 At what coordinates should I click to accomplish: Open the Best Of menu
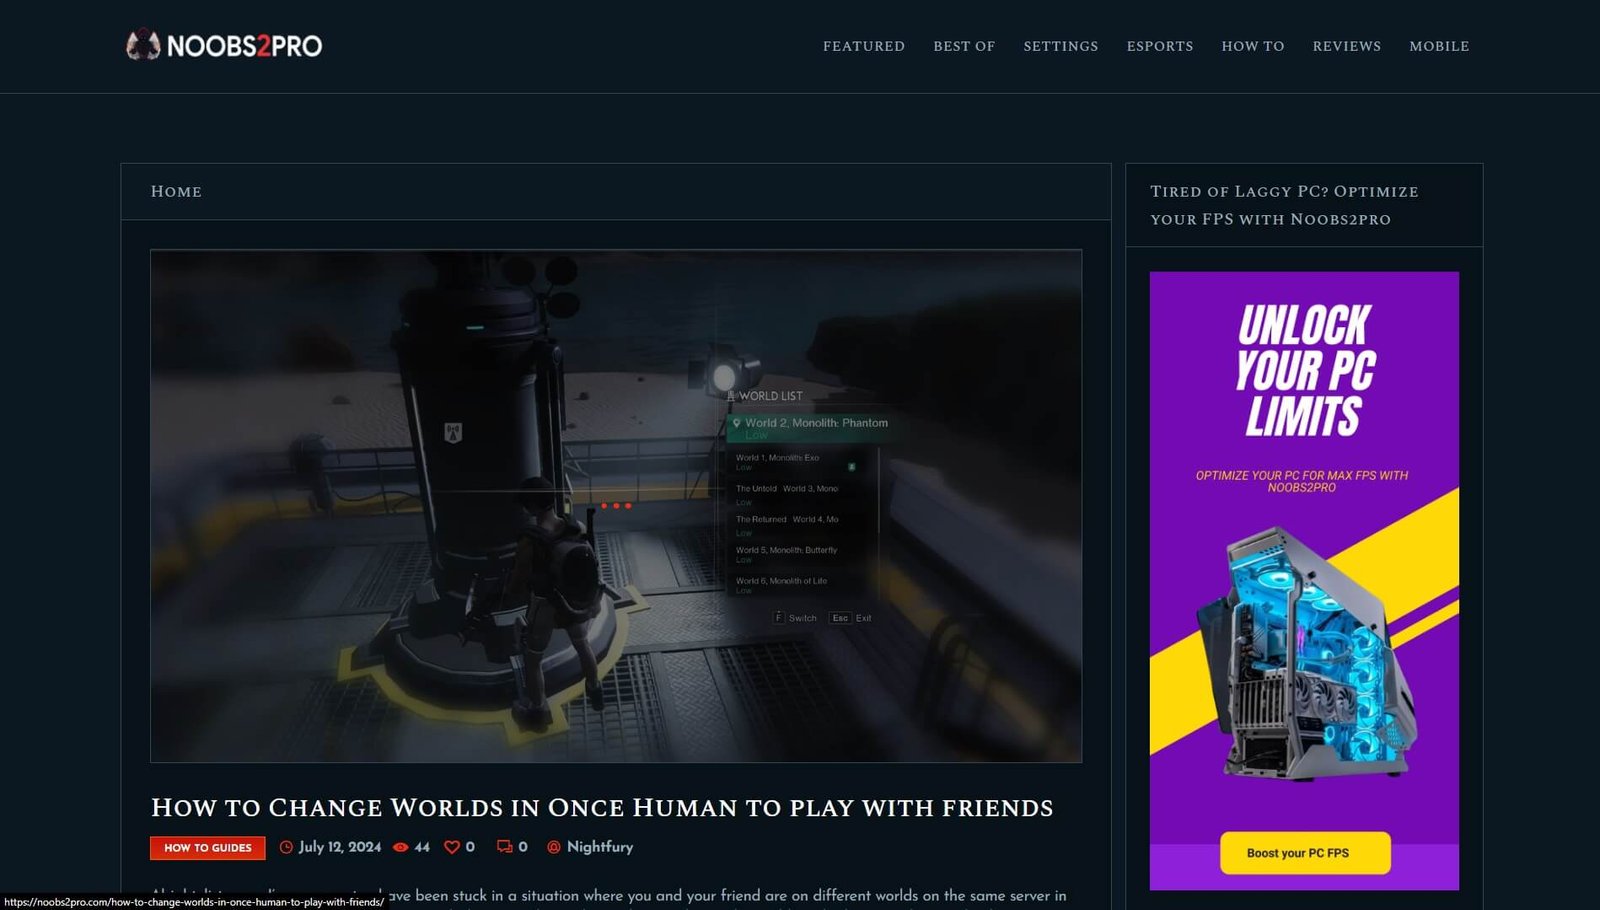tap(964, 46)
